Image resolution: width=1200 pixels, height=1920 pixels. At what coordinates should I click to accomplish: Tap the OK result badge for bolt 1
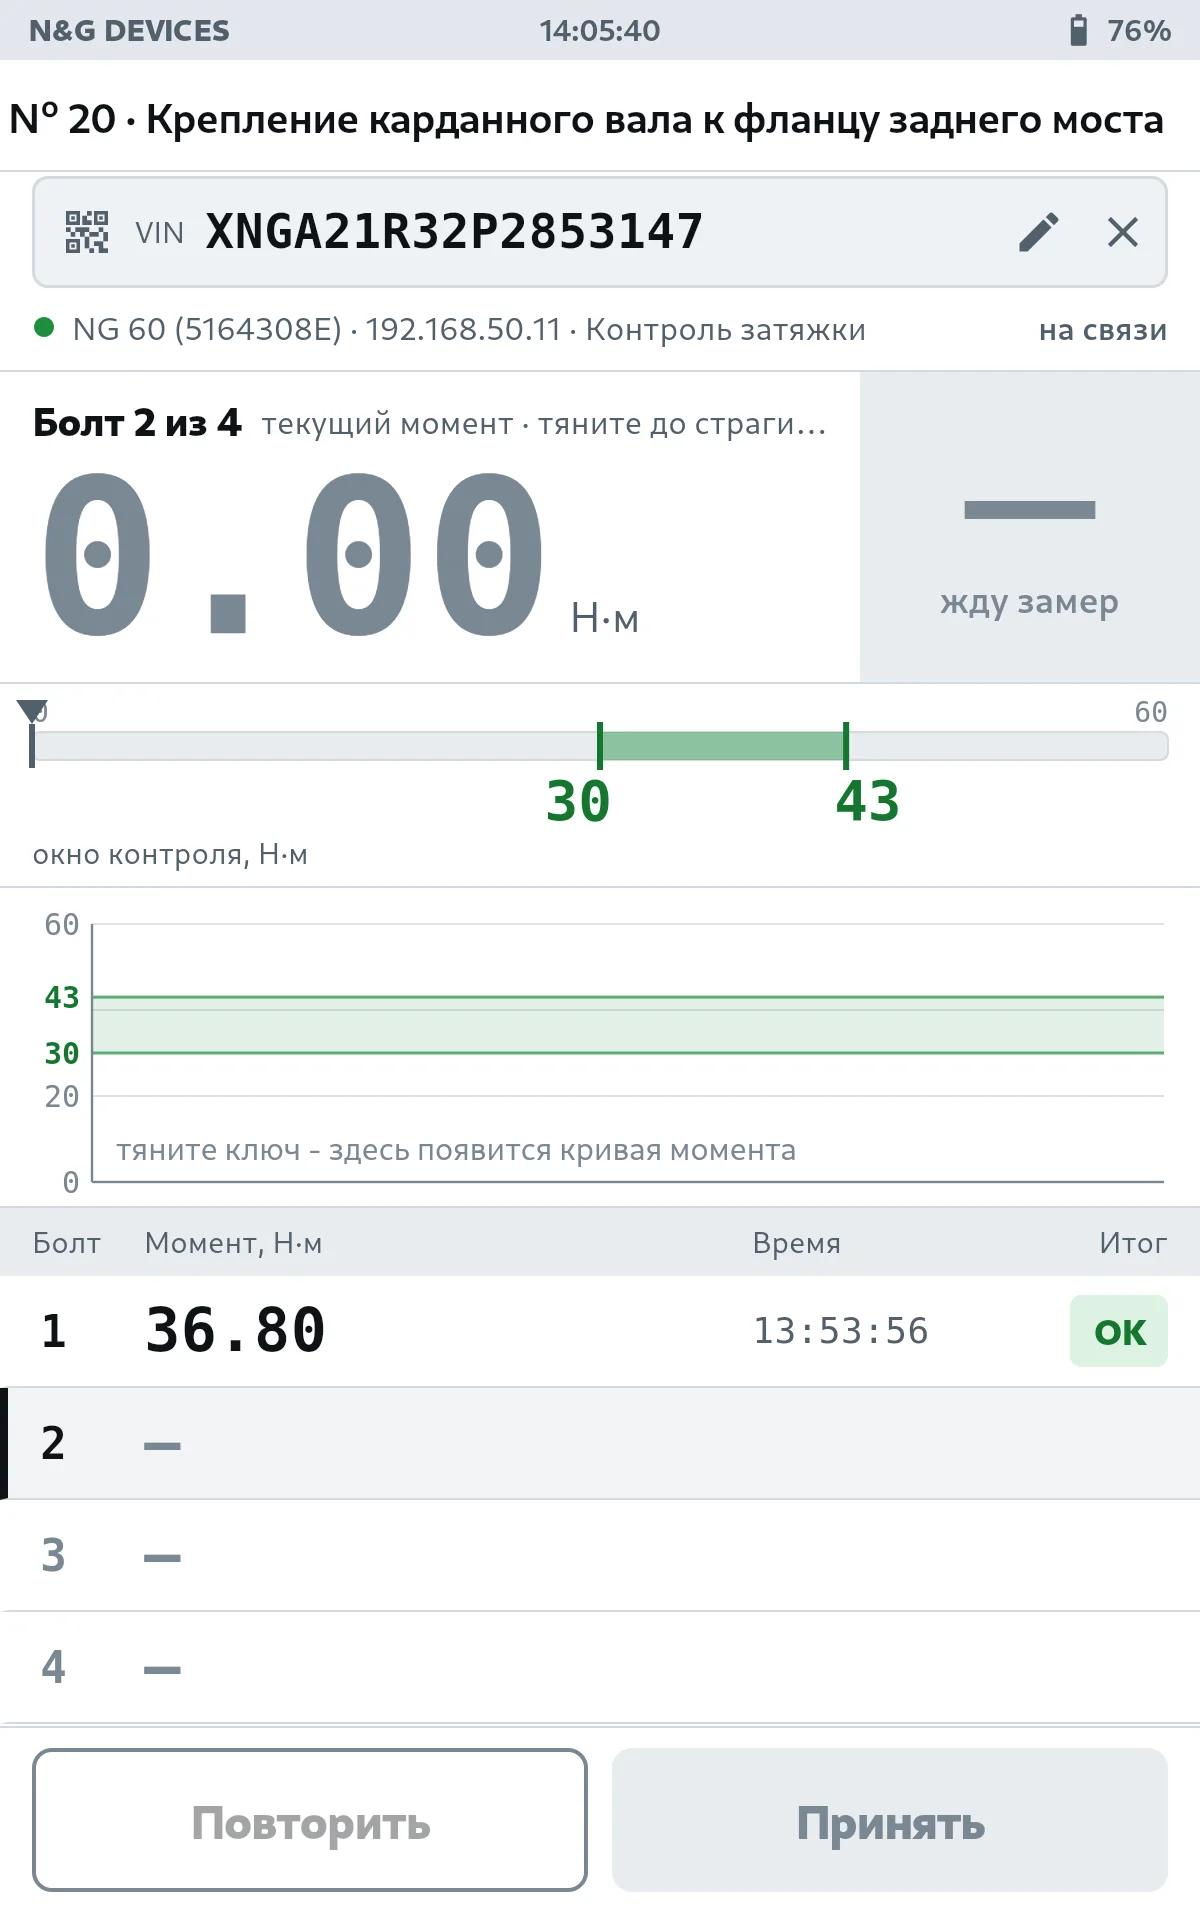(1119, 1331)
